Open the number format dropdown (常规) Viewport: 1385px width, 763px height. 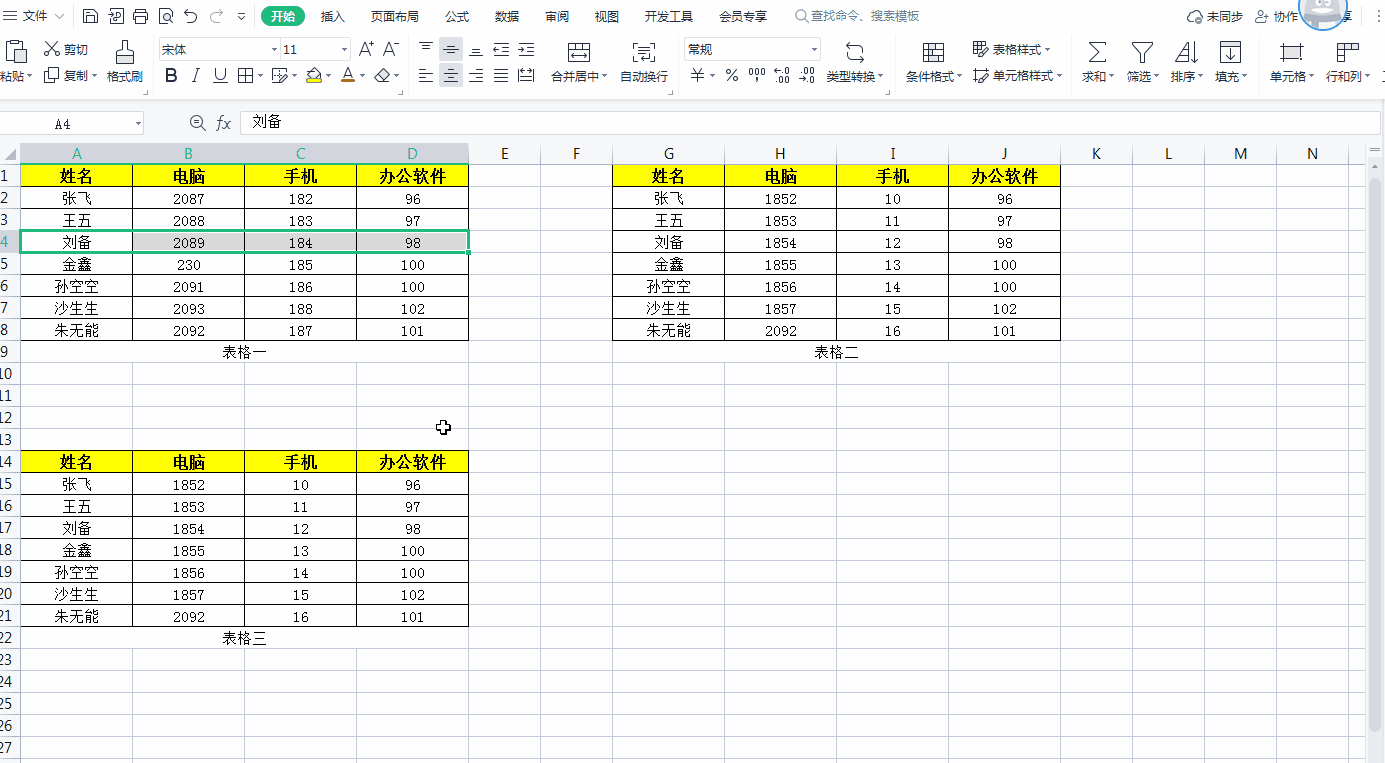coord(814,49)
